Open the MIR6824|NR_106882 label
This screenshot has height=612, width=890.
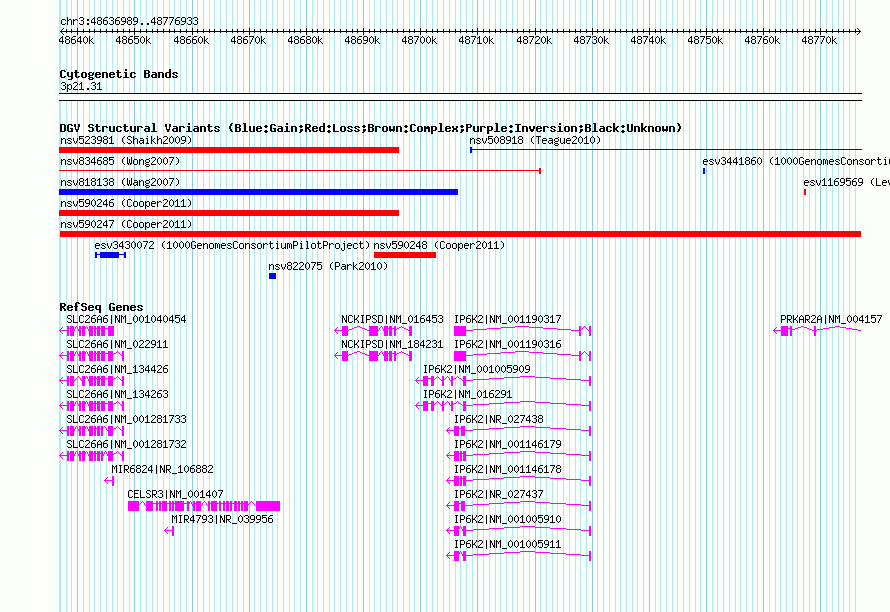click(162, 469)
